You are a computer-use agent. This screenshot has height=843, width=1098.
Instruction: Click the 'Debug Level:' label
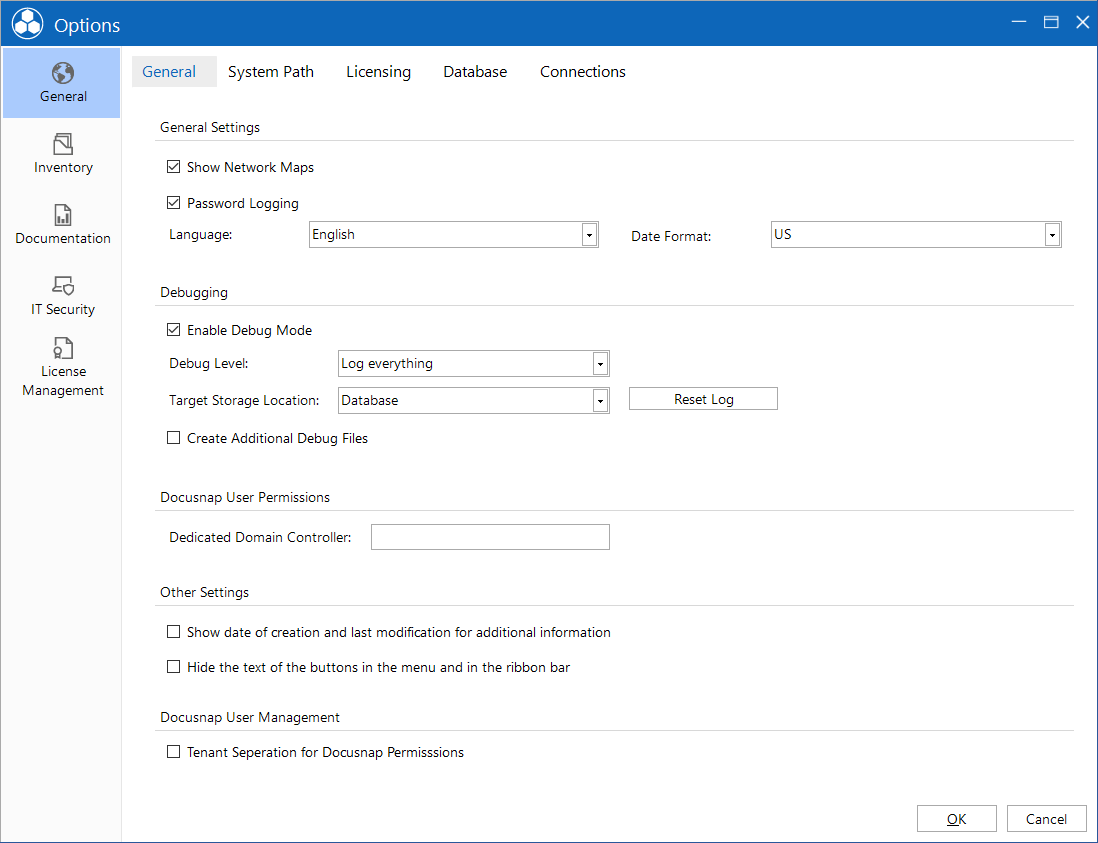(209, 363)
